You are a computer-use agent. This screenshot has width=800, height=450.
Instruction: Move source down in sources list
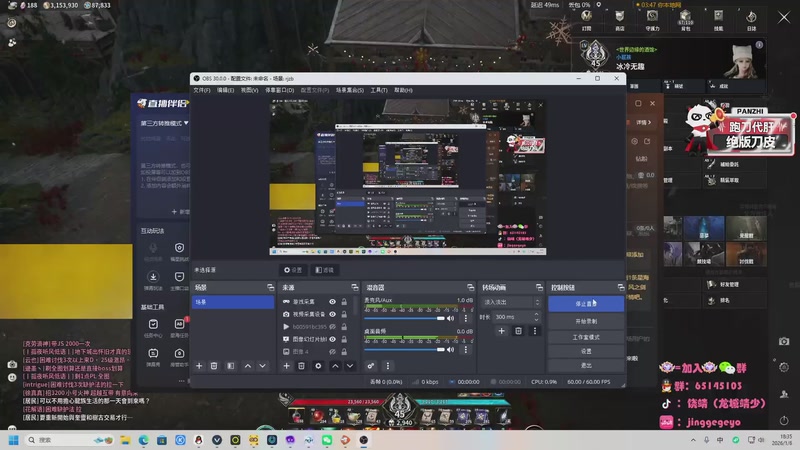click(350, 366)
